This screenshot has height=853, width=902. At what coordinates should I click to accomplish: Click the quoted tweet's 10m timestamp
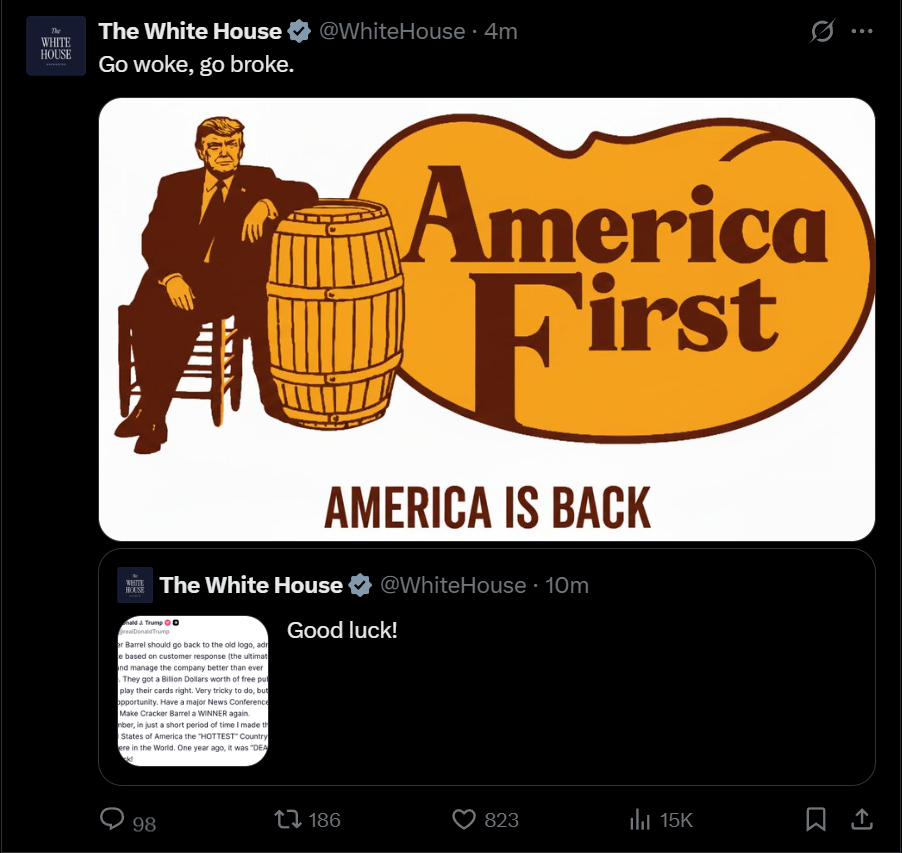[567, 585]
